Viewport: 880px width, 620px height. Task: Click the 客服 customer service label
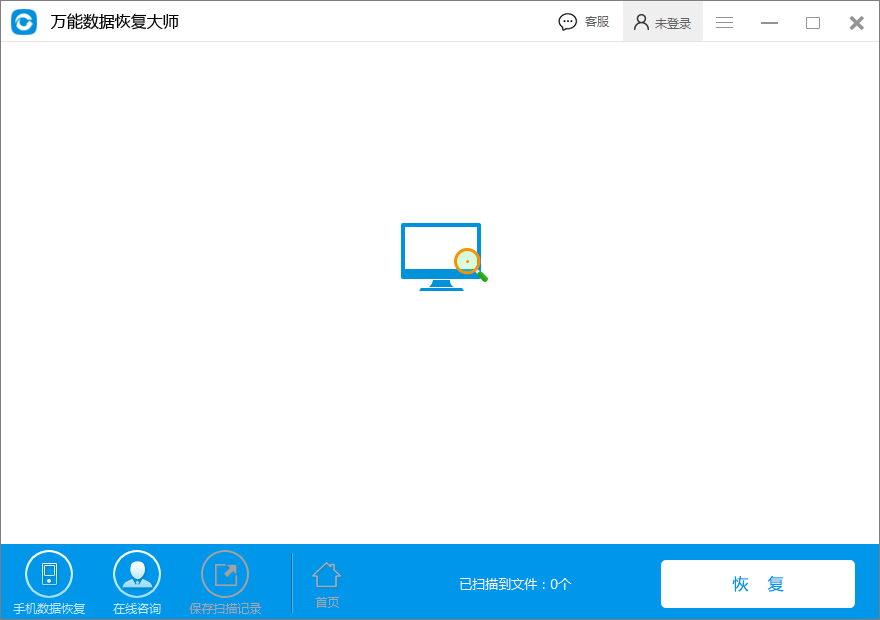(597, 22)
